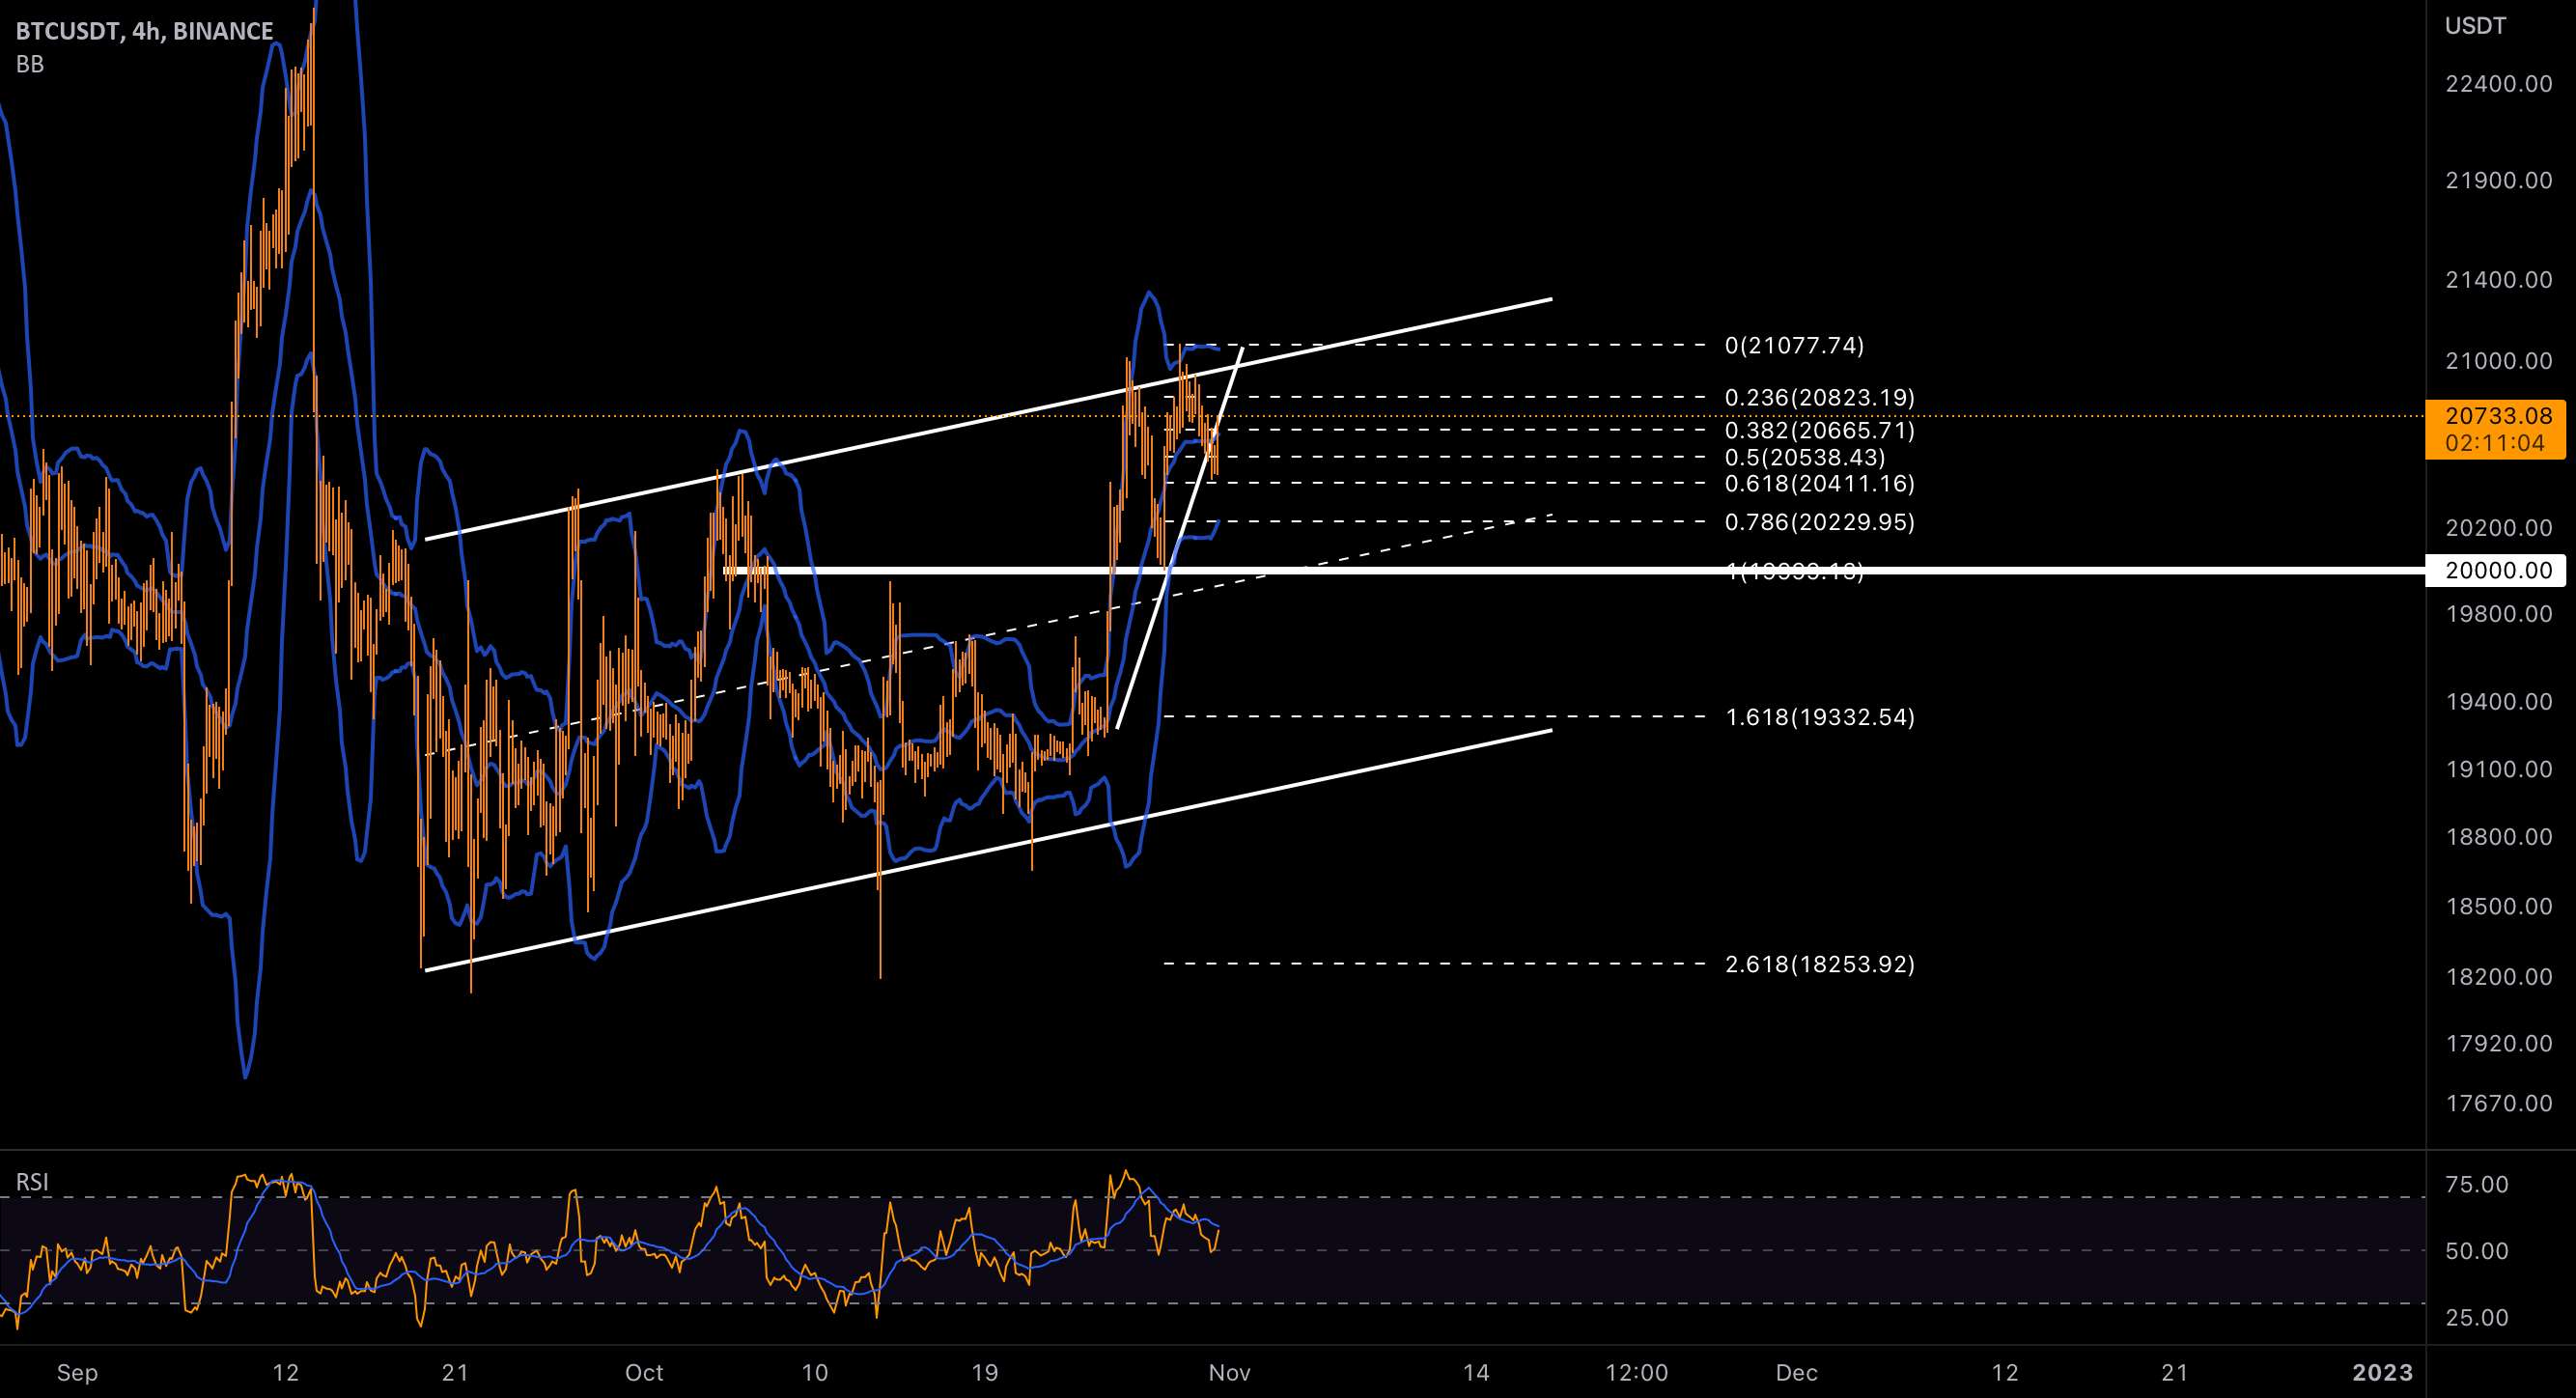
Task: Click the 21000.00 price axis label
Action: click(2498, 360)
